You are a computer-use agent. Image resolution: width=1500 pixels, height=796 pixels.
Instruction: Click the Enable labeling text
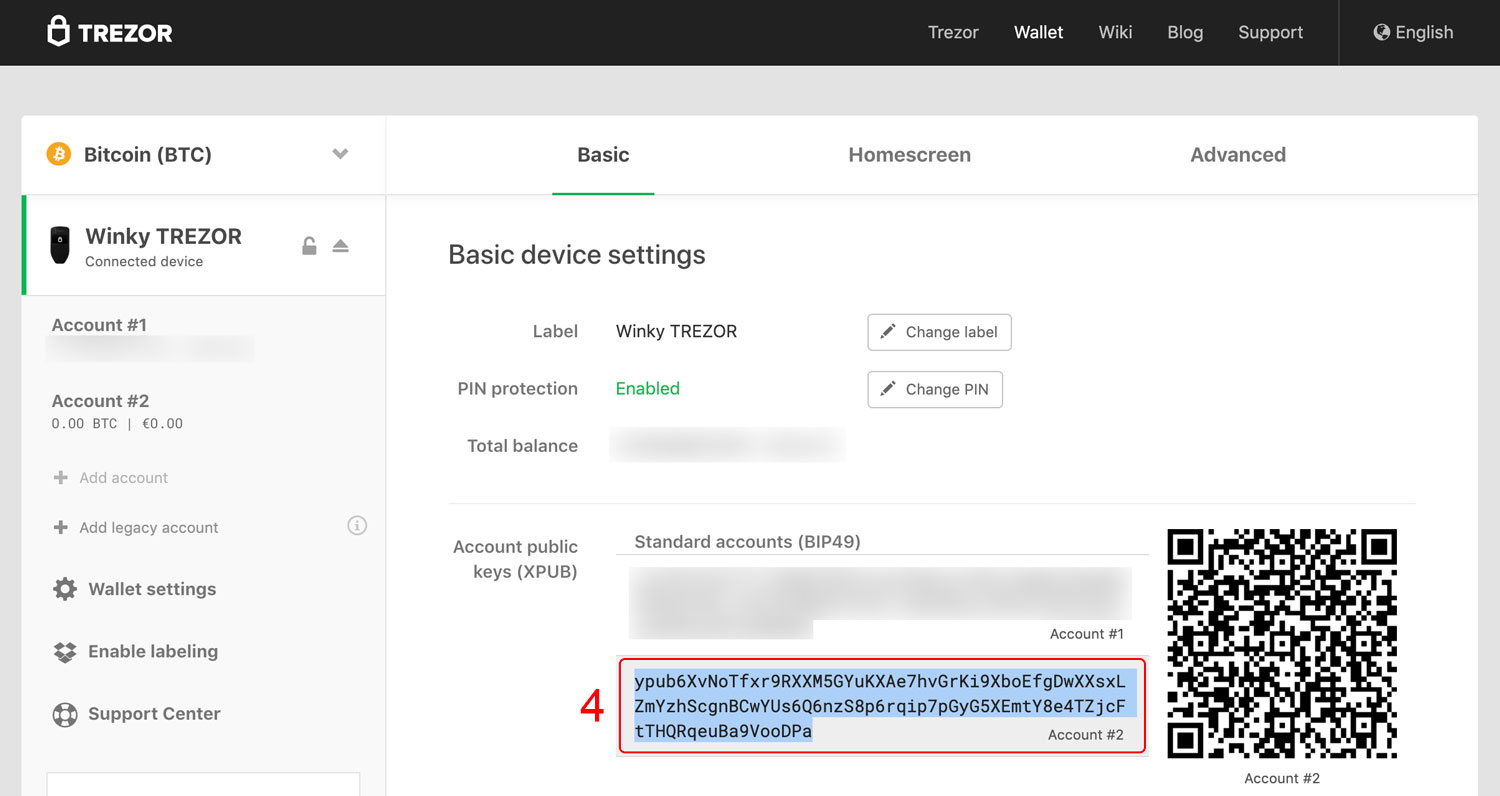(x=153, y=652)
